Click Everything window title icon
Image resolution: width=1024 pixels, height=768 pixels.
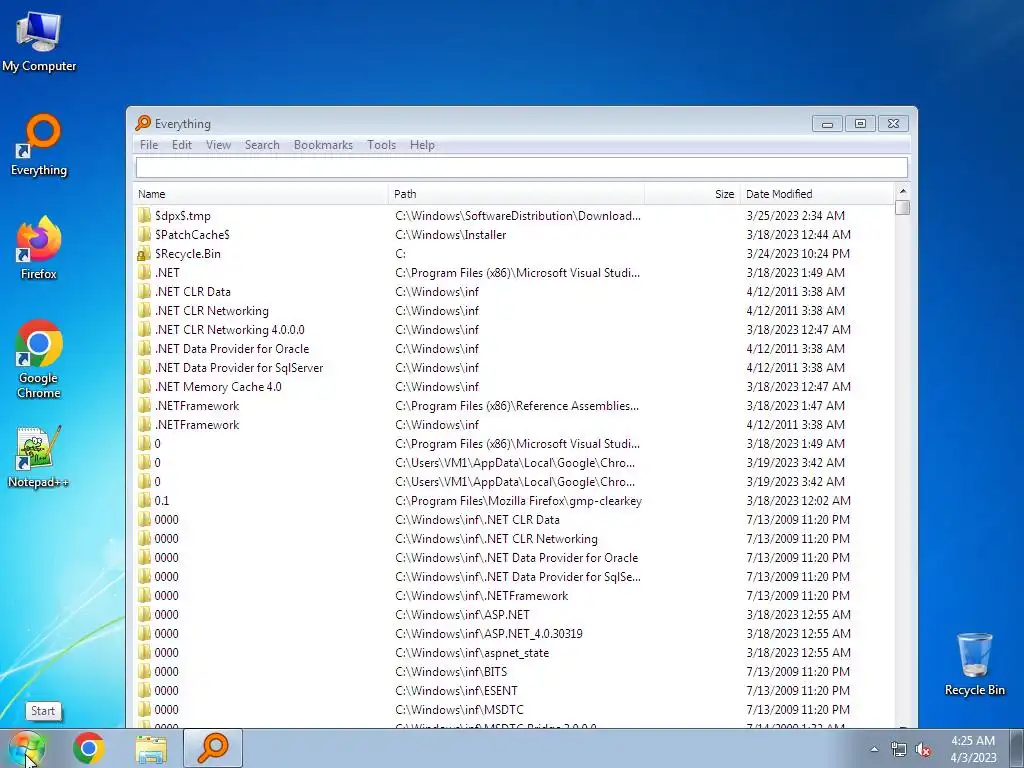[x=143, y=123]
